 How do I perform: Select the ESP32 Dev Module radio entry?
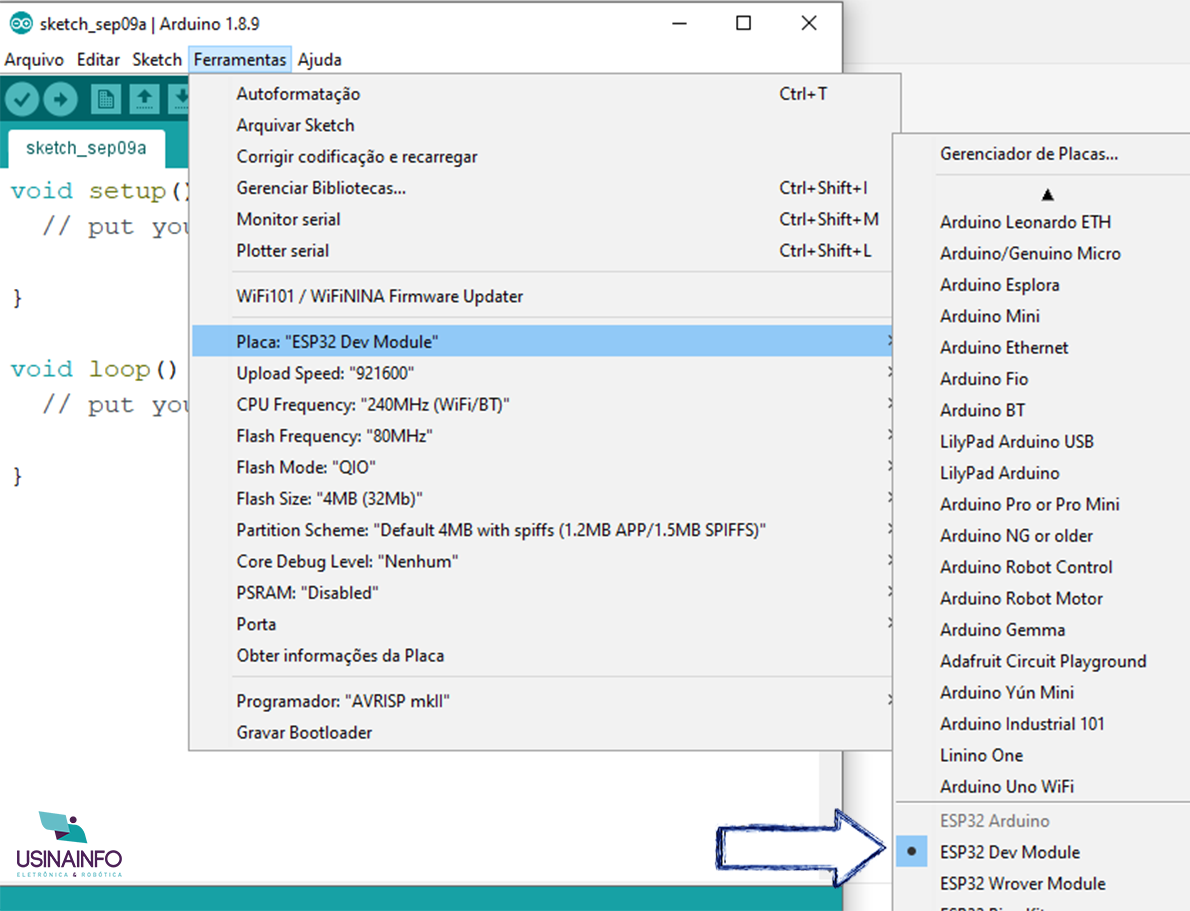[1043, 852]
